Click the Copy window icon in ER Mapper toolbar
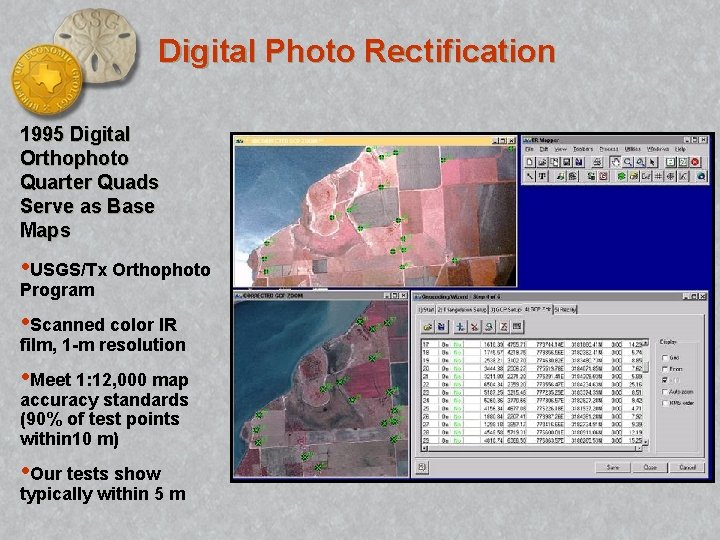Screen dimensions: 720x540 (555, 162)
